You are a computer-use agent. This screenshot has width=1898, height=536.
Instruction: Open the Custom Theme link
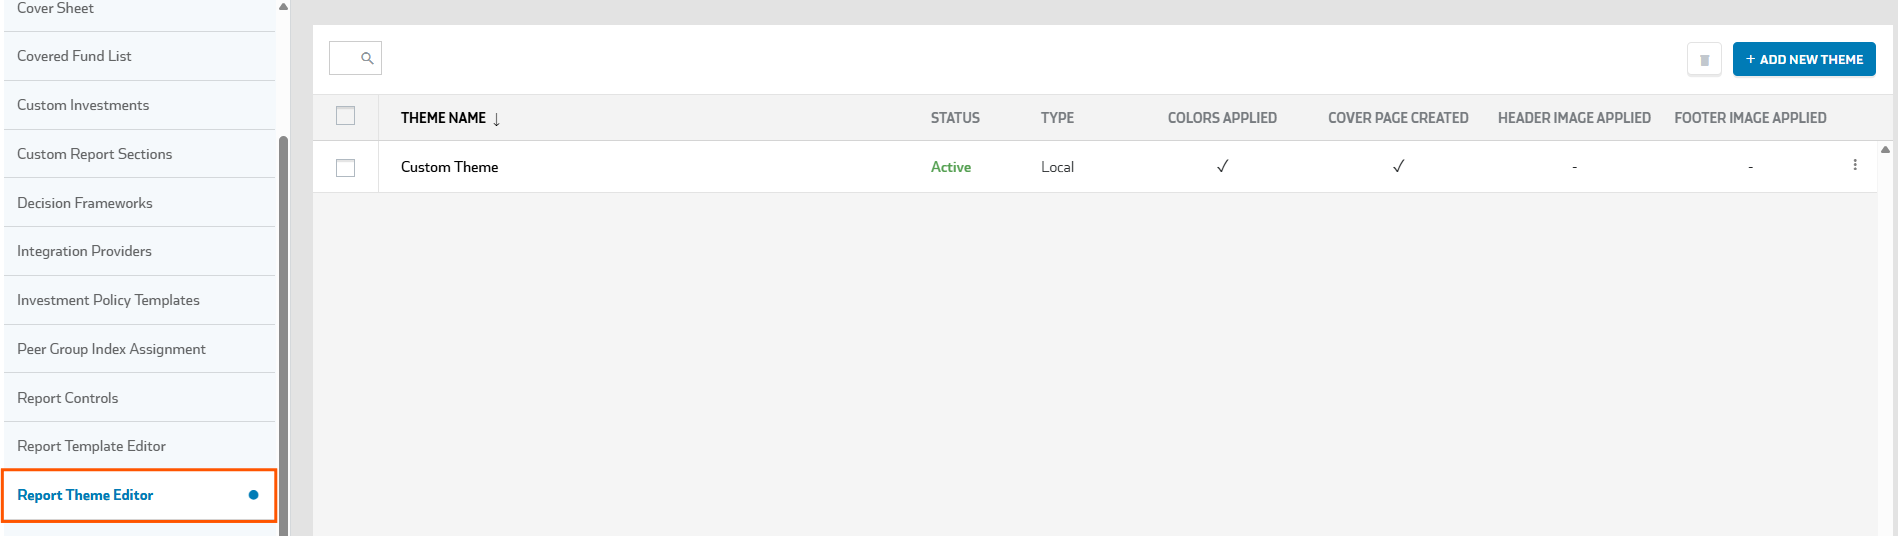449,167
